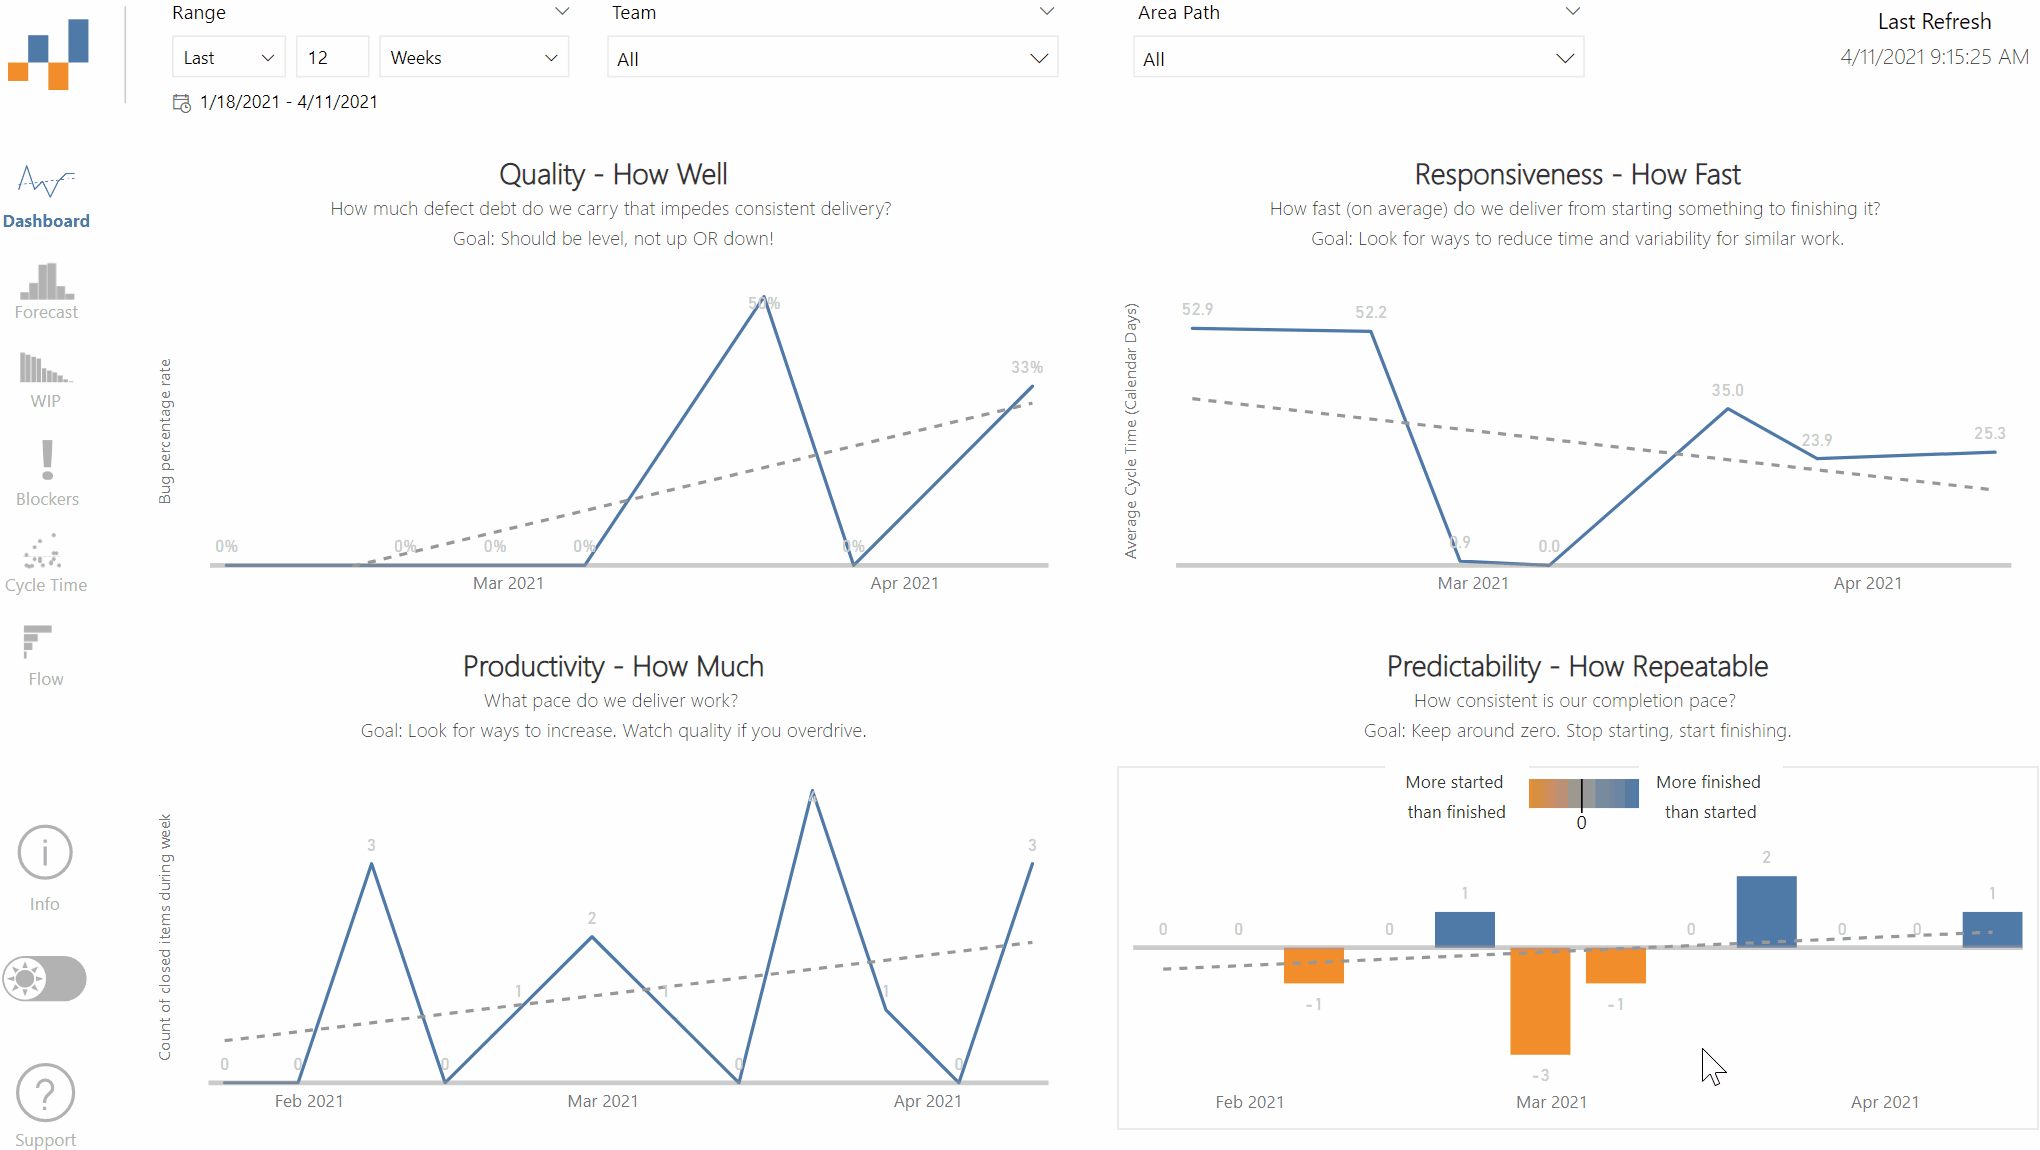Click the orange-to-blue gradient legend bar
The height and width of the screenshot is (1150, 2040).
click(x=1584, y=793)
